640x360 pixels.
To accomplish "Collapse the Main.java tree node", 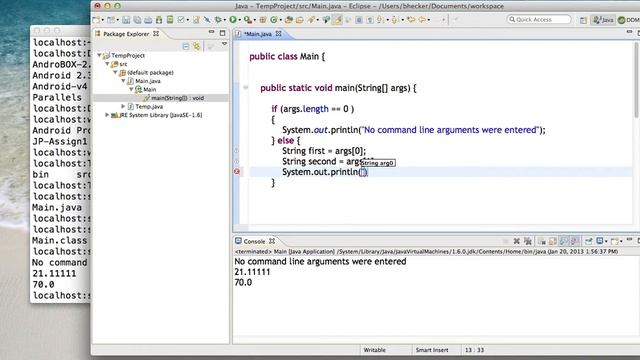I will point(123,81).
